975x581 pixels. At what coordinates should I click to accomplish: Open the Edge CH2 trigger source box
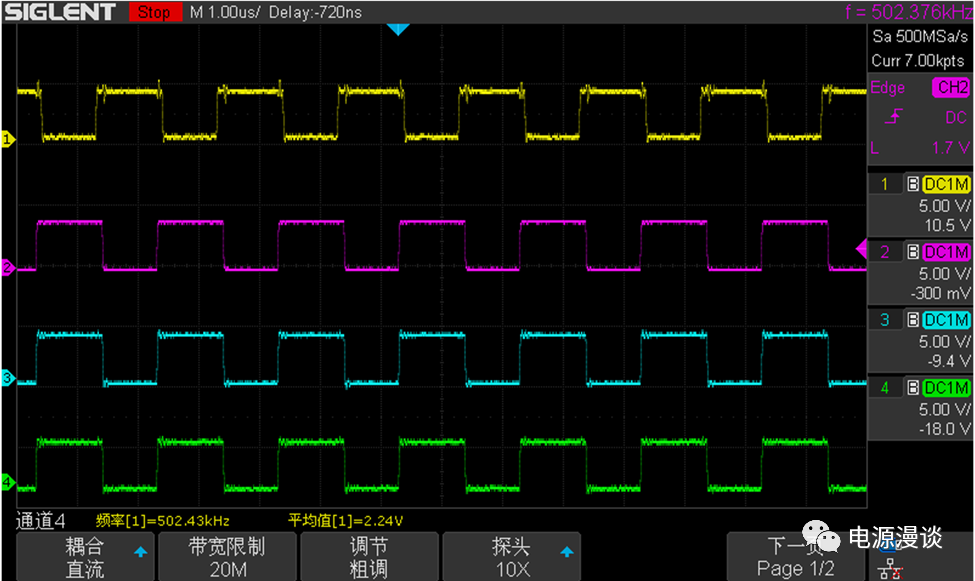tap(919, 88)
